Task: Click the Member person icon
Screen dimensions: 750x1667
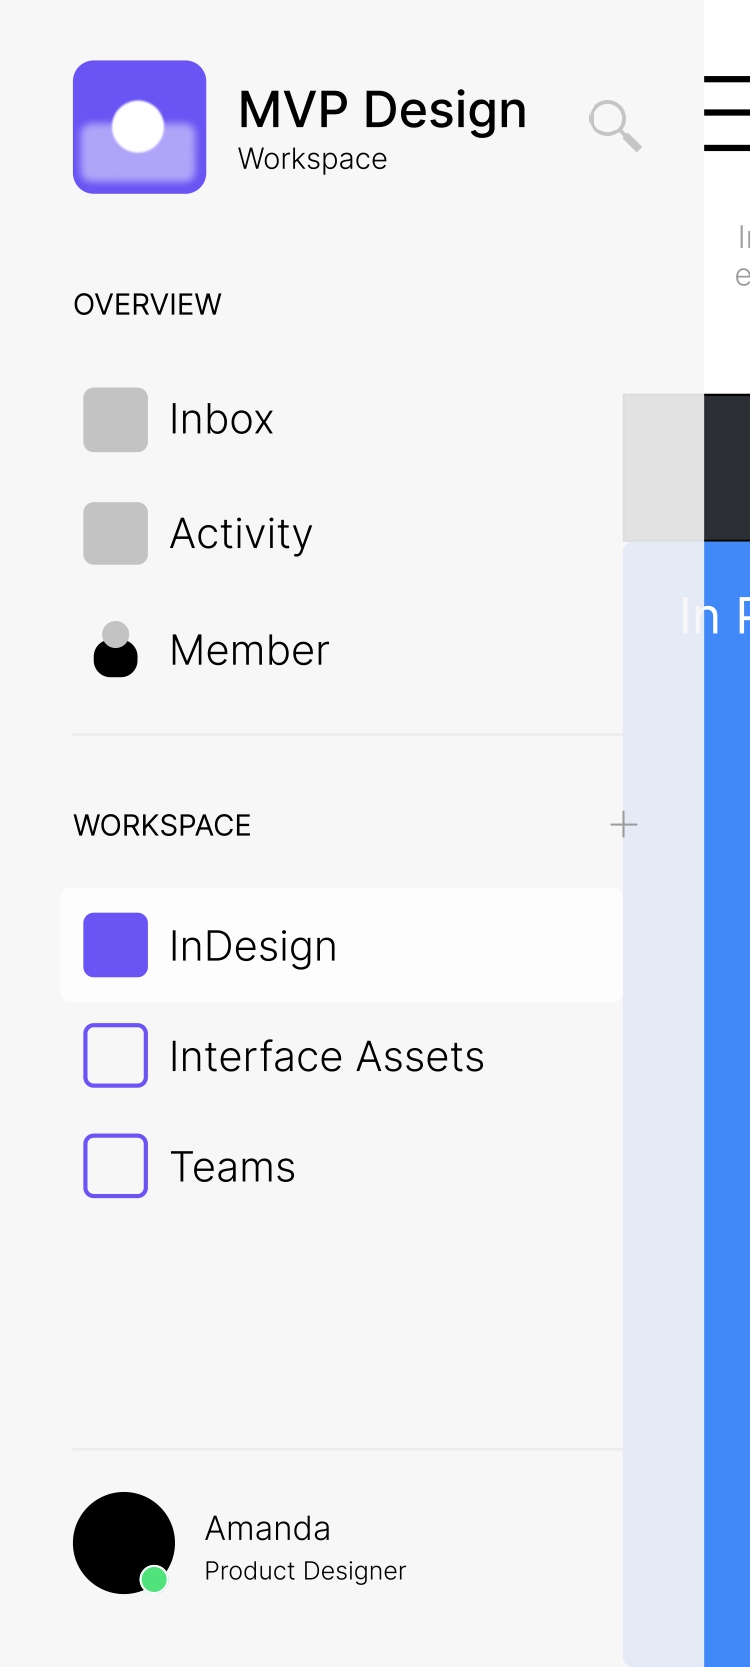Action: click(115, 650)
